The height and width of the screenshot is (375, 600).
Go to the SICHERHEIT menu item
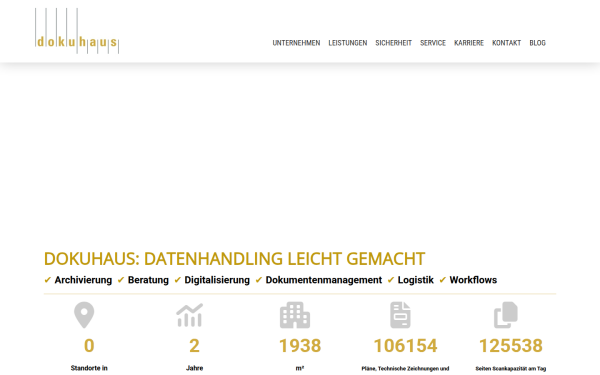coord(393,43)
